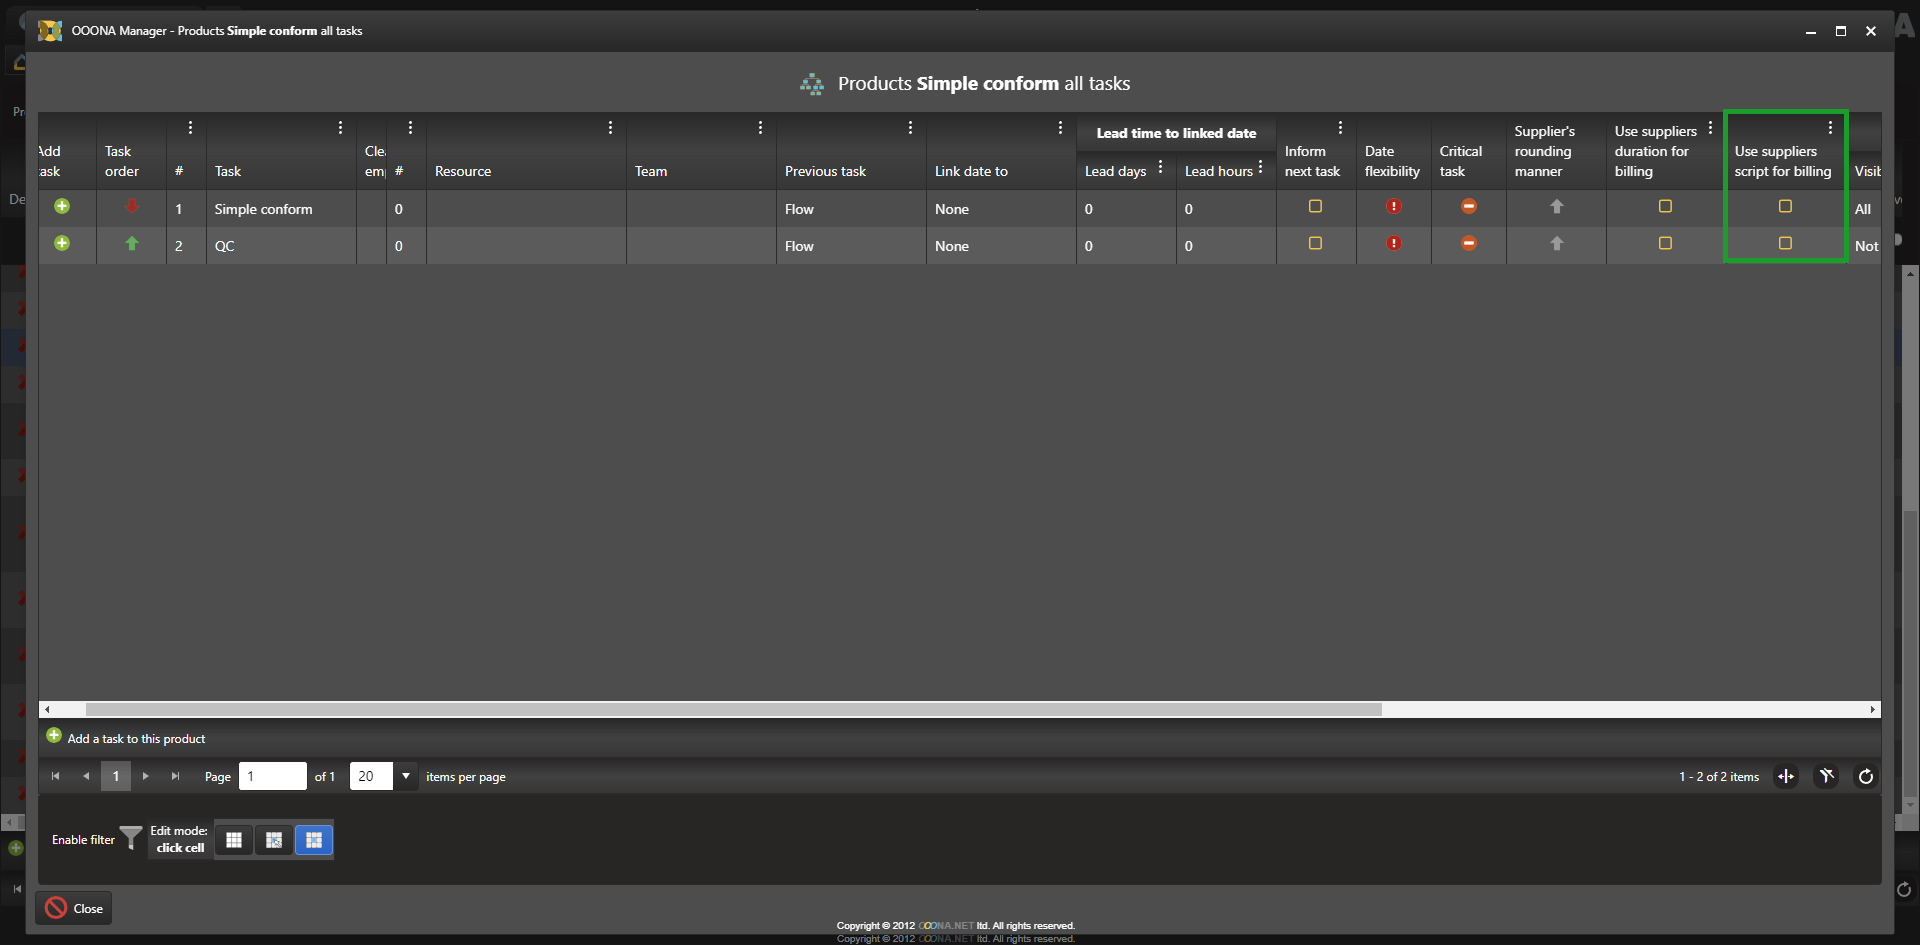
Task: Click the Supplier's rounding manner arrow for Simple conform
Action: click(x=1556, y=207)
